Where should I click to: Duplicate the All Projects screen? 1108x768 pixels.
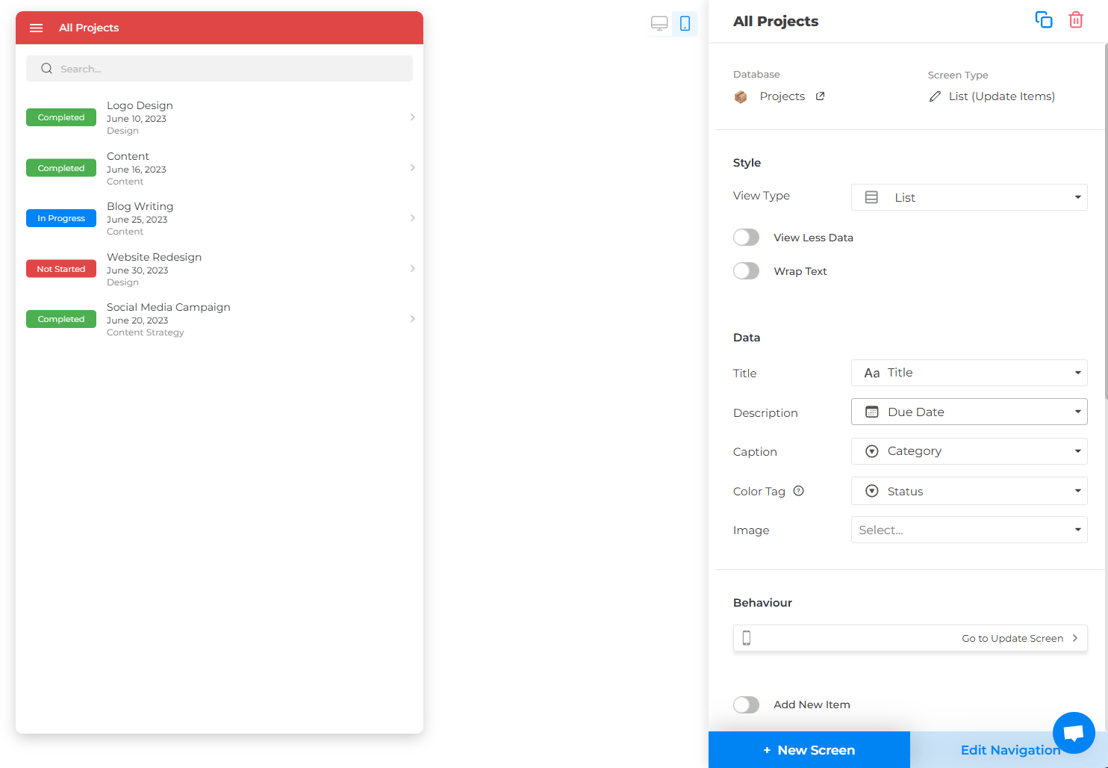click(1044, 20)
